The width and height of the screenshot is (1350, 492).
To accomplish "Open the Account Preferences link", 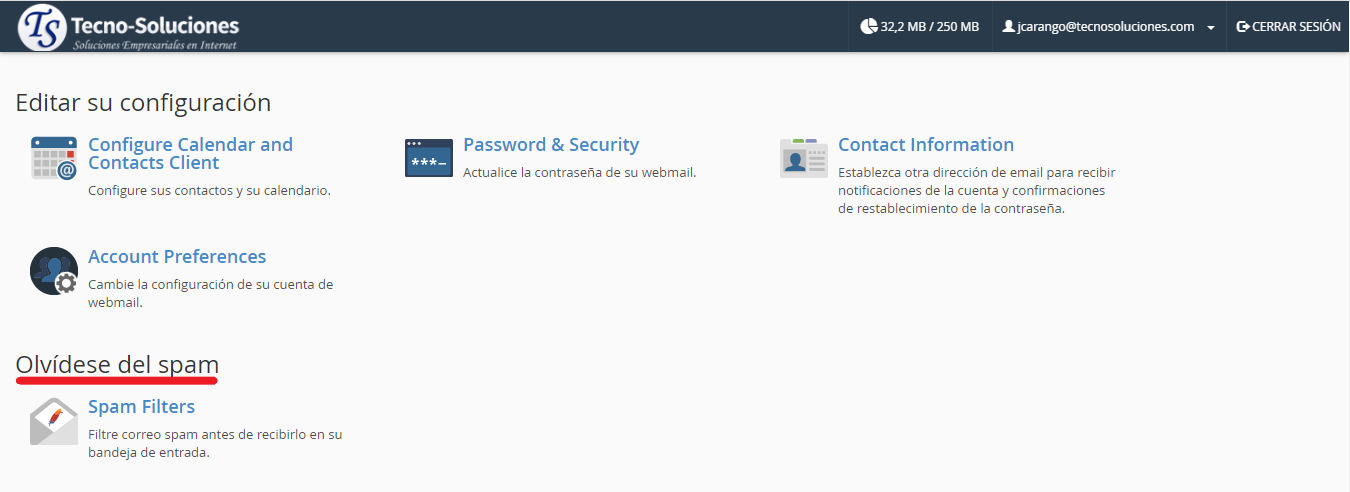I will coord(177,257).
